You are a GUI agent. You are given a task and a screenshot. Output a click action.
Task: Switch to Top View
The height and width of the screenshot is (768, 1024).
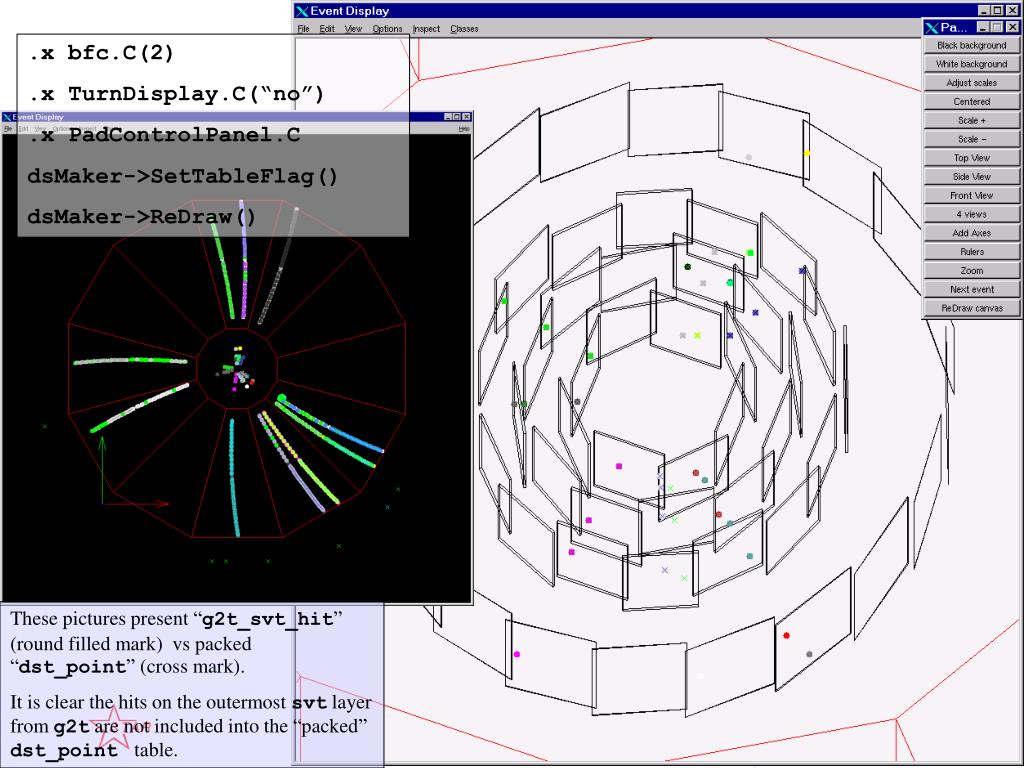pyautogui.click(x=971, y=158)
